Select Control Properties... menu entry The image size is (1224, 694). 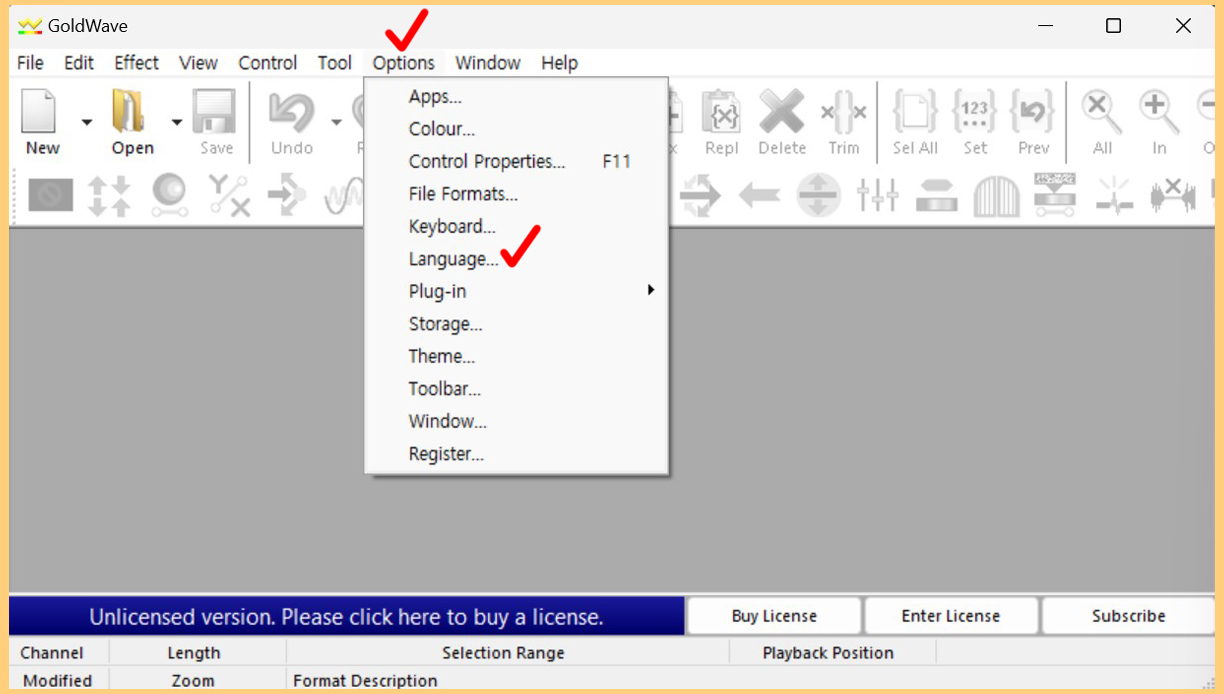(x=517, y=161)
